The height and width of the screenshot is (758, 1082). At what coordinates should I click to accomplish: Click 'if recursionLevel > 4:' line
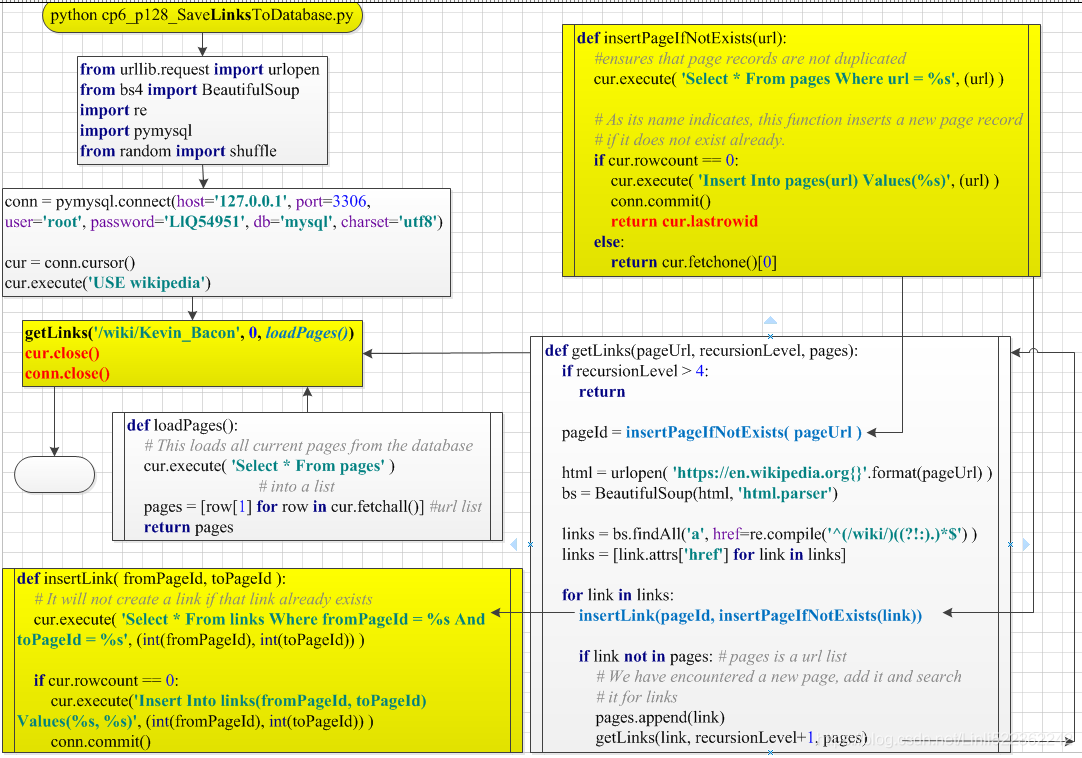click(635, 371)
